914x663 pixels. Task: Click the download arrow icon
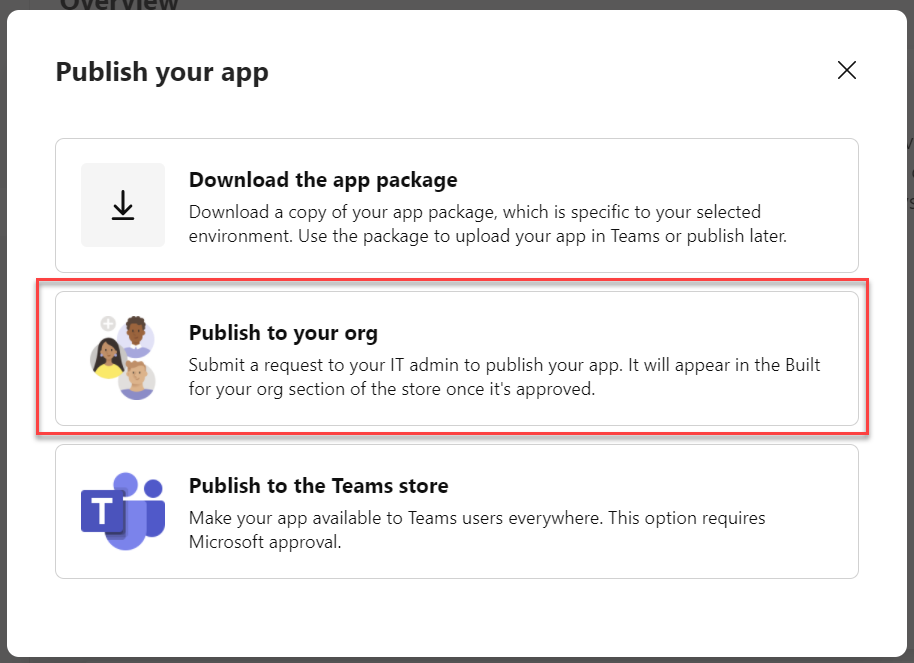click(x=123, y=205)
